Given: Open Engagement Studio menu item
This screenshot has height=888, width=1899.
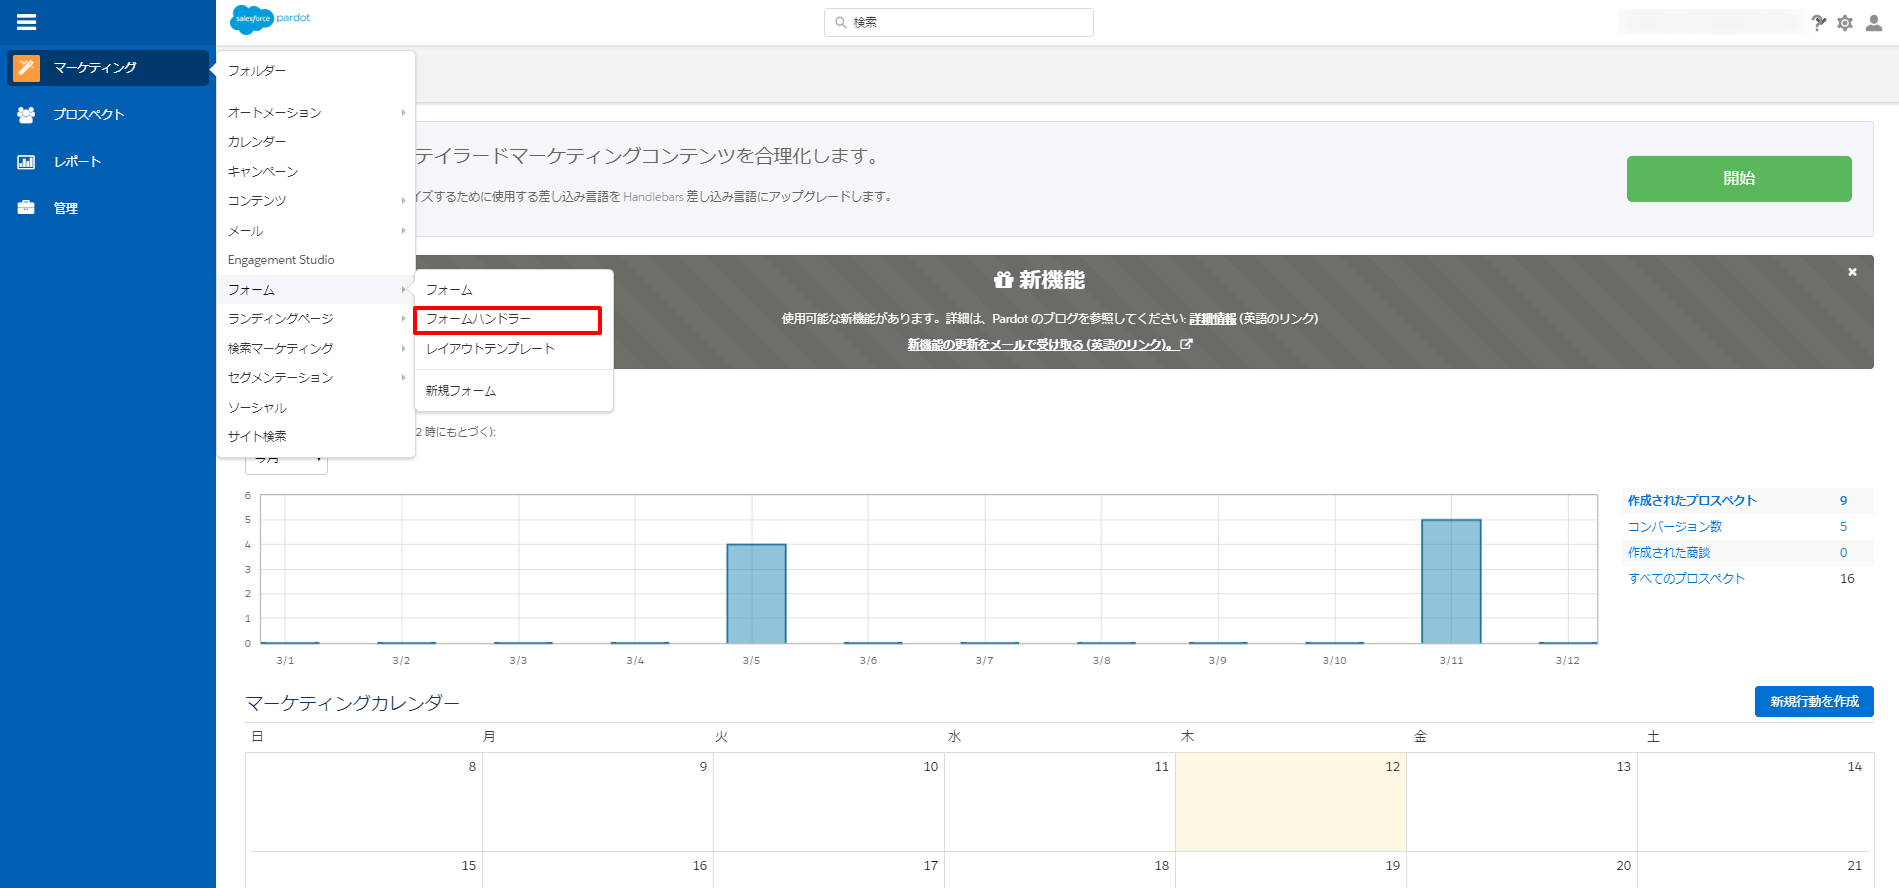Looking at the screenshot, I should click(281, 260).
